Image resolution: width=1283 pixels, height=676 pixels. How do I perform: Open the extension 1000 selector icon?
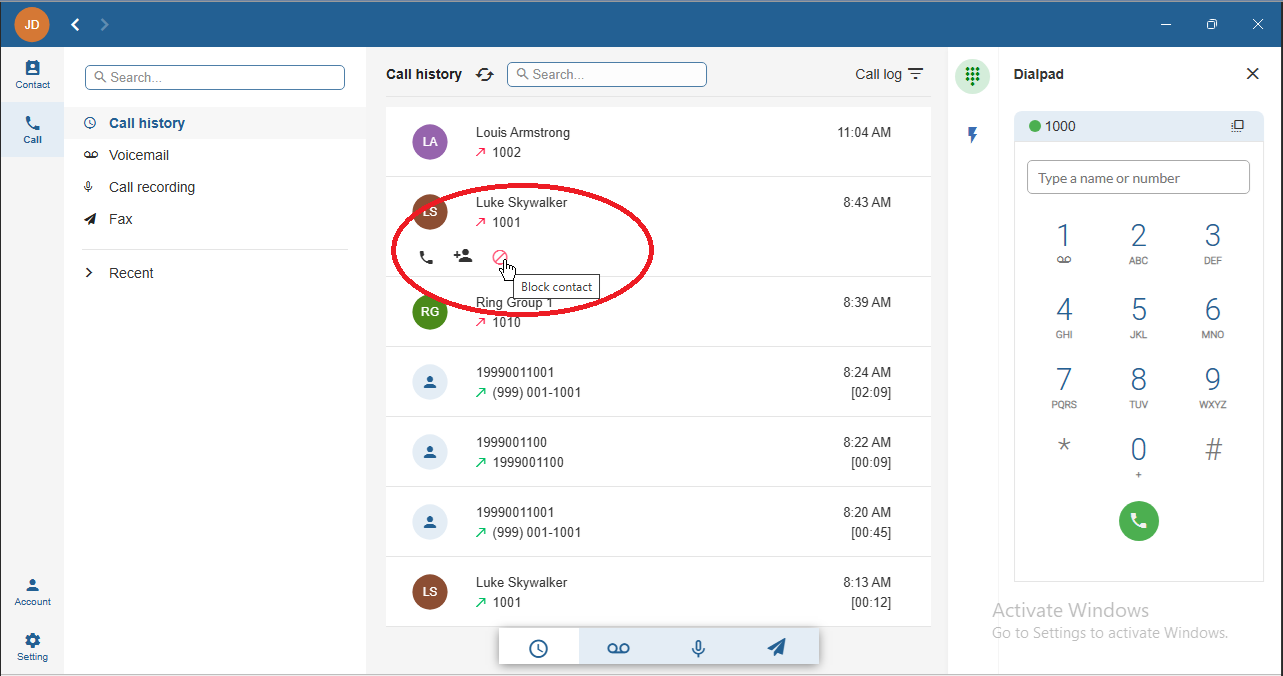pyautogui.click(x=1237, y=126)
